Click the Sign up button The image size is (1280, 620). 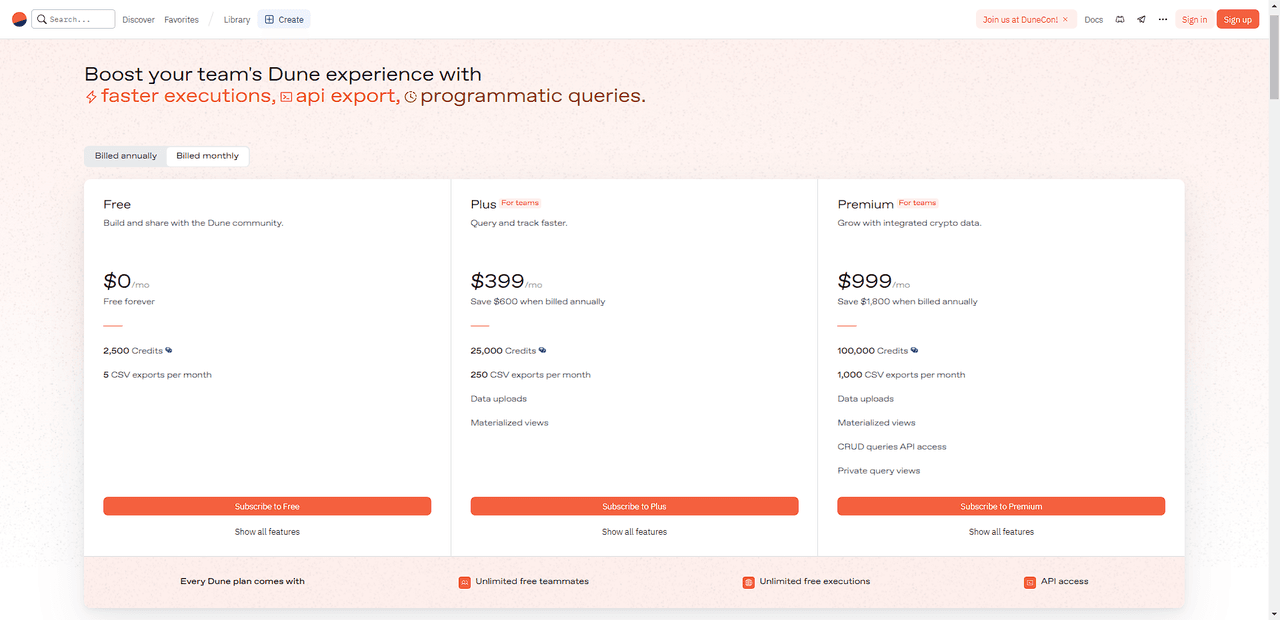point(1237,19)
